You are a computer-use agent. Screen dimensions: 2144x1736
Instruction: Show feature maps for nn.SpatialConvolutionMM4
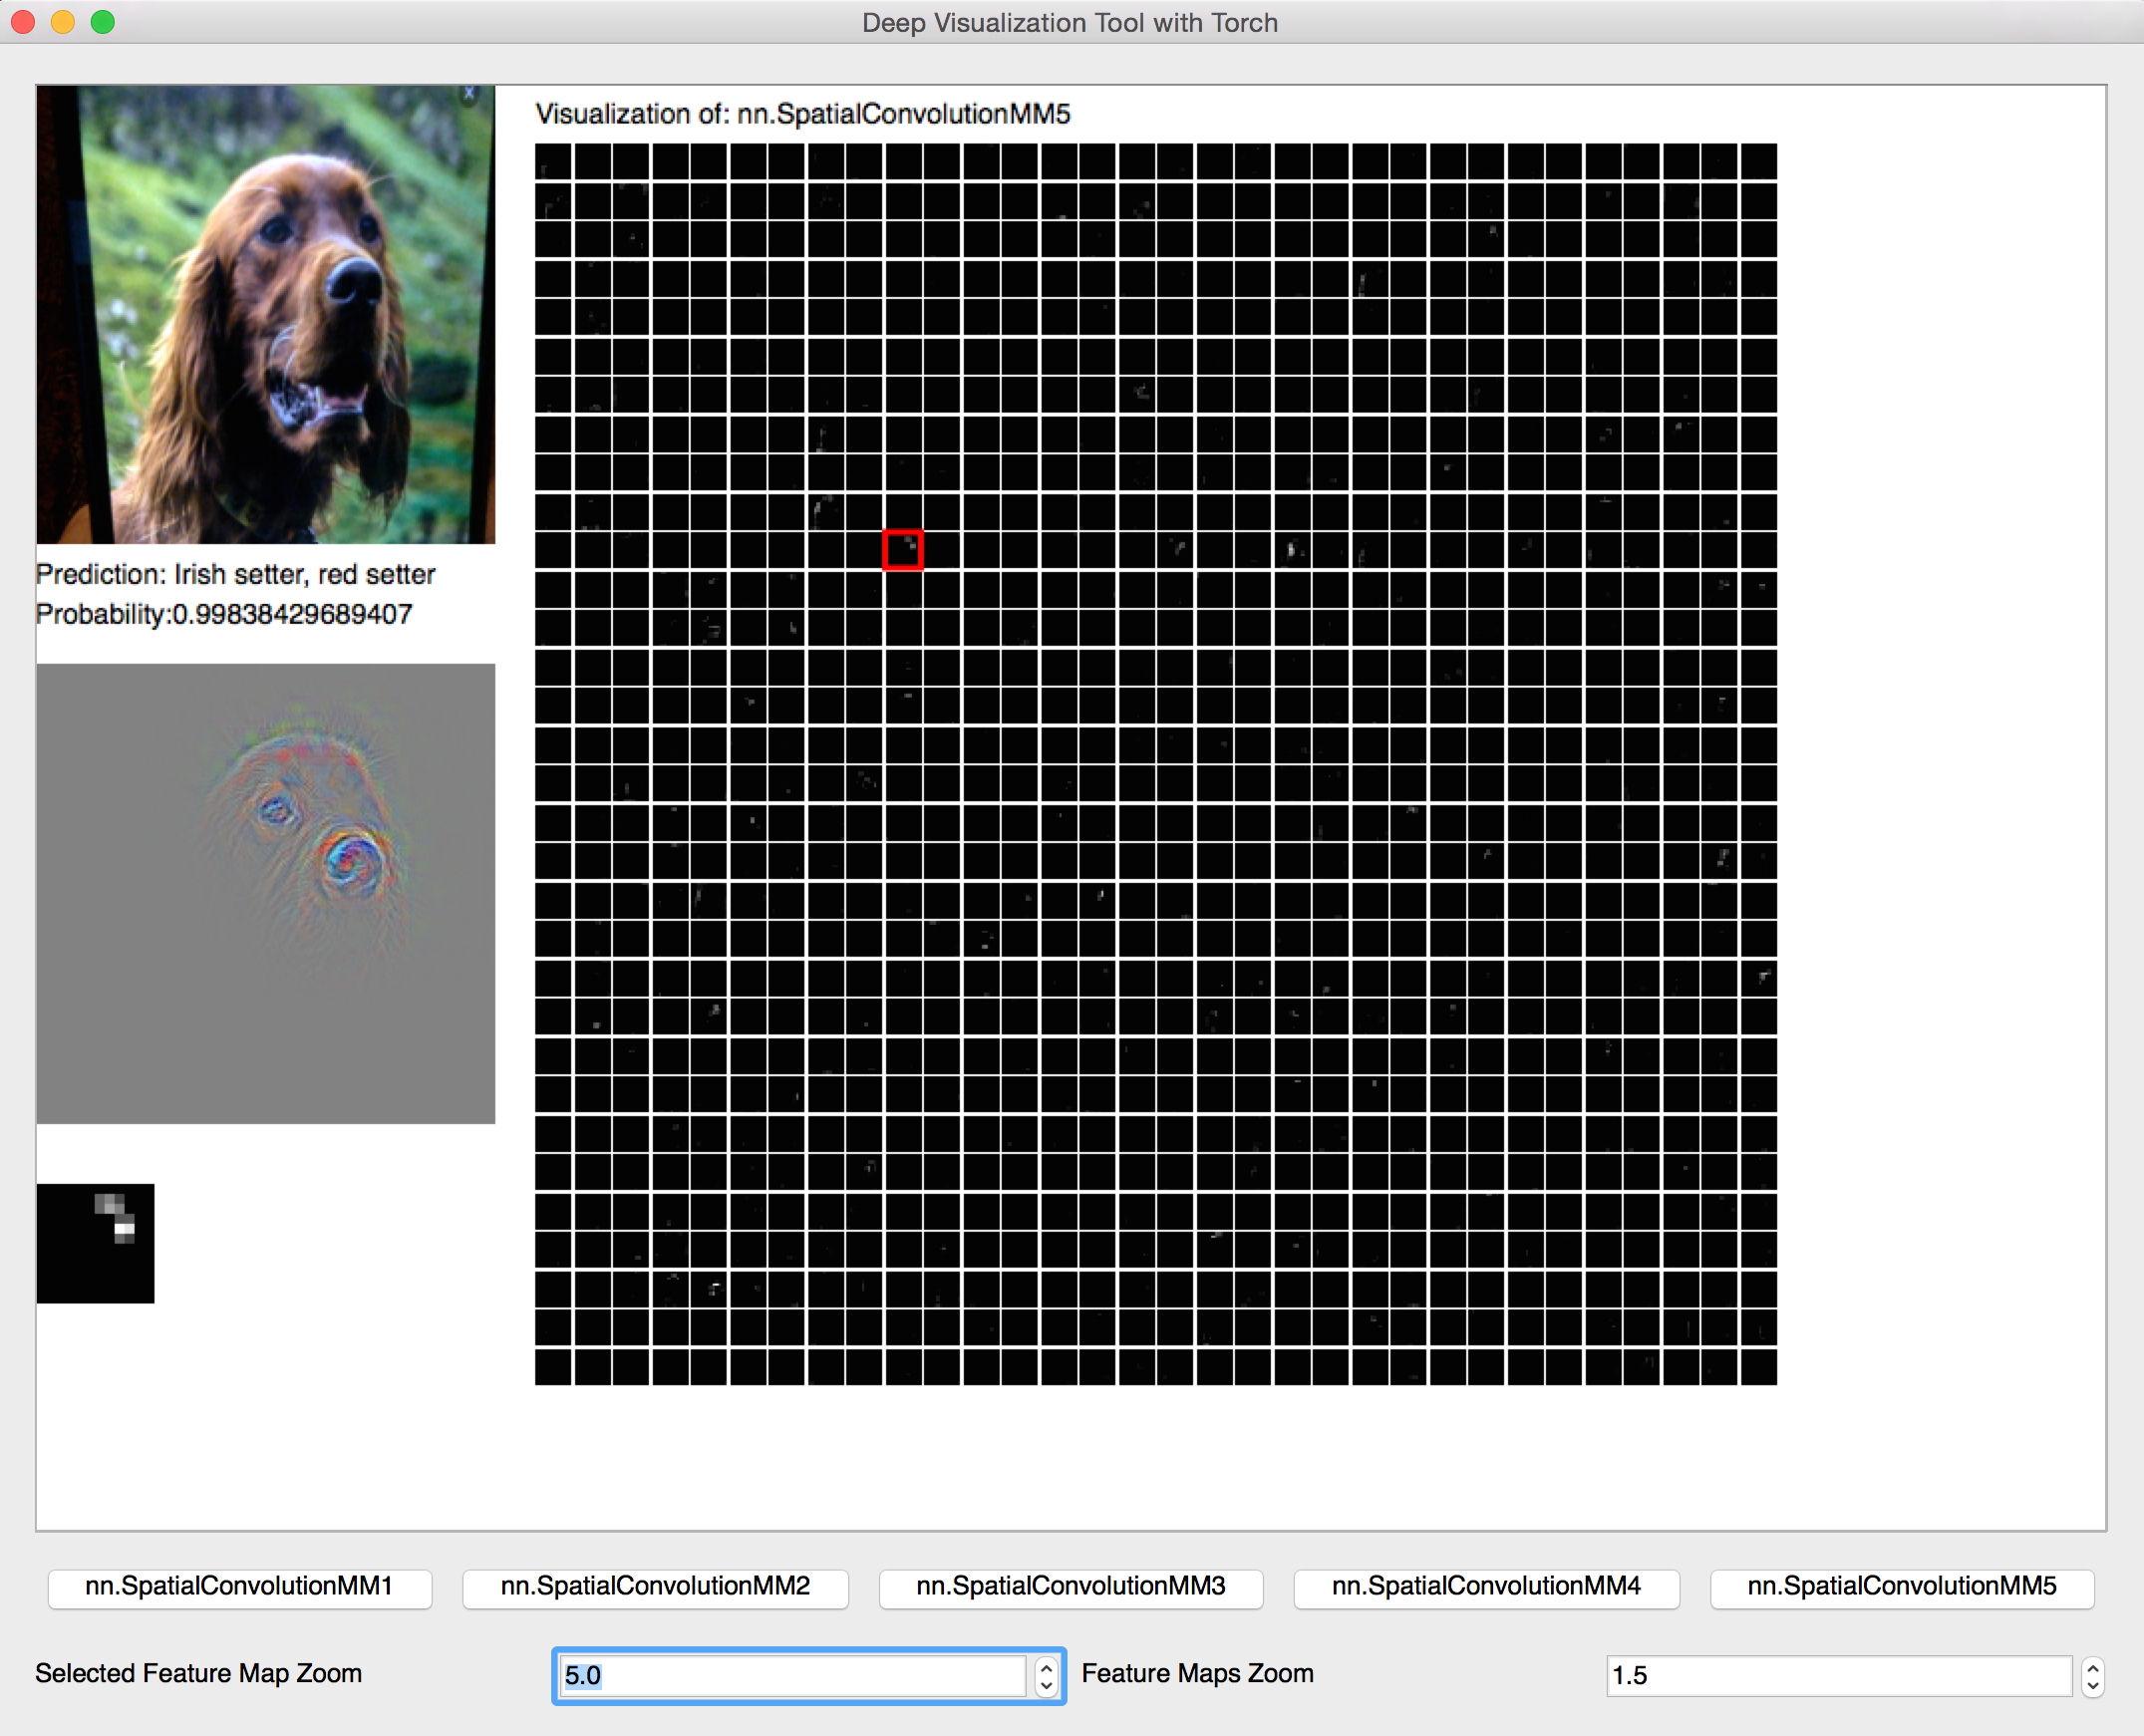tap(1486, 1587)
